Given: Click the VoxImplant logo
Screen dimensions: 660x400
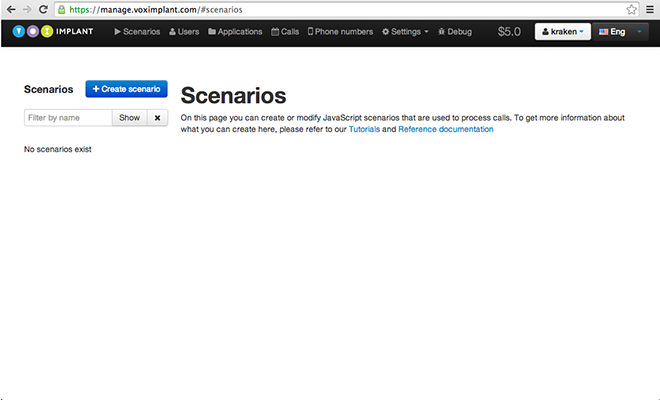Looking at the screenshot, I should pos(53,31).
